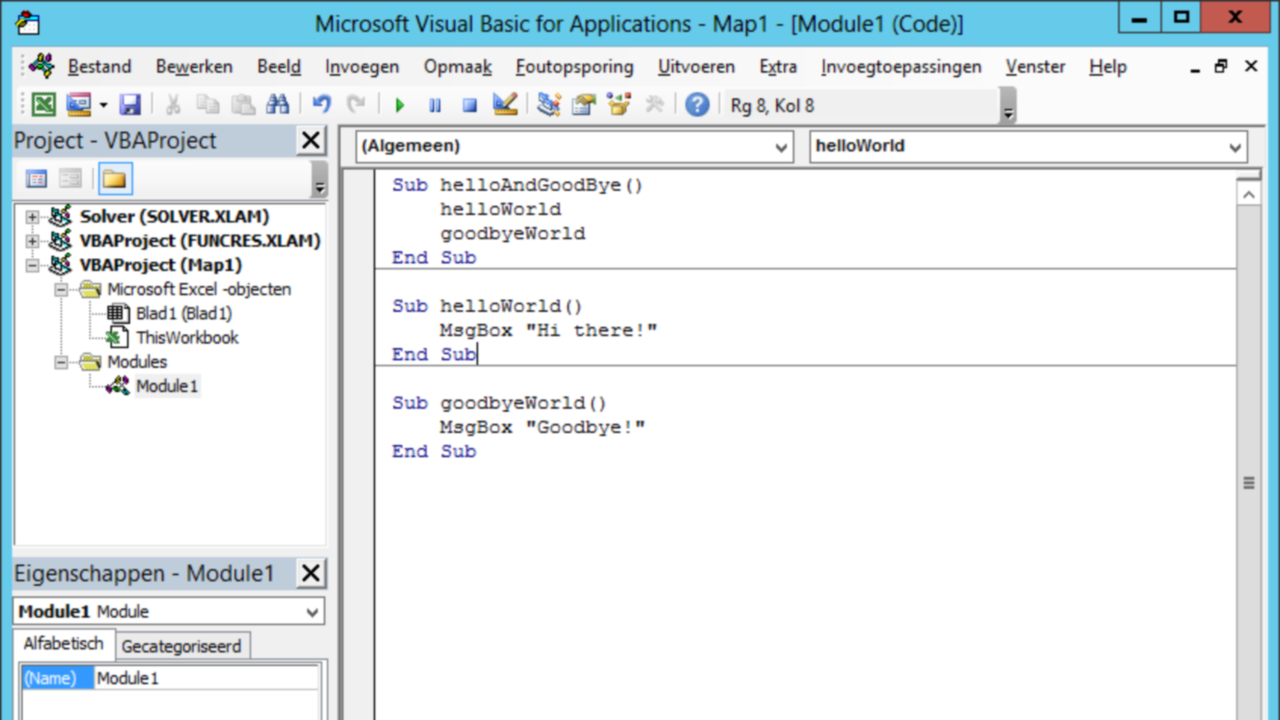The width and height of the screenshot is (1280, 720).
Task: Collapse the Microsoft Excel -objecten folder
Action: (x=61, y=289)
